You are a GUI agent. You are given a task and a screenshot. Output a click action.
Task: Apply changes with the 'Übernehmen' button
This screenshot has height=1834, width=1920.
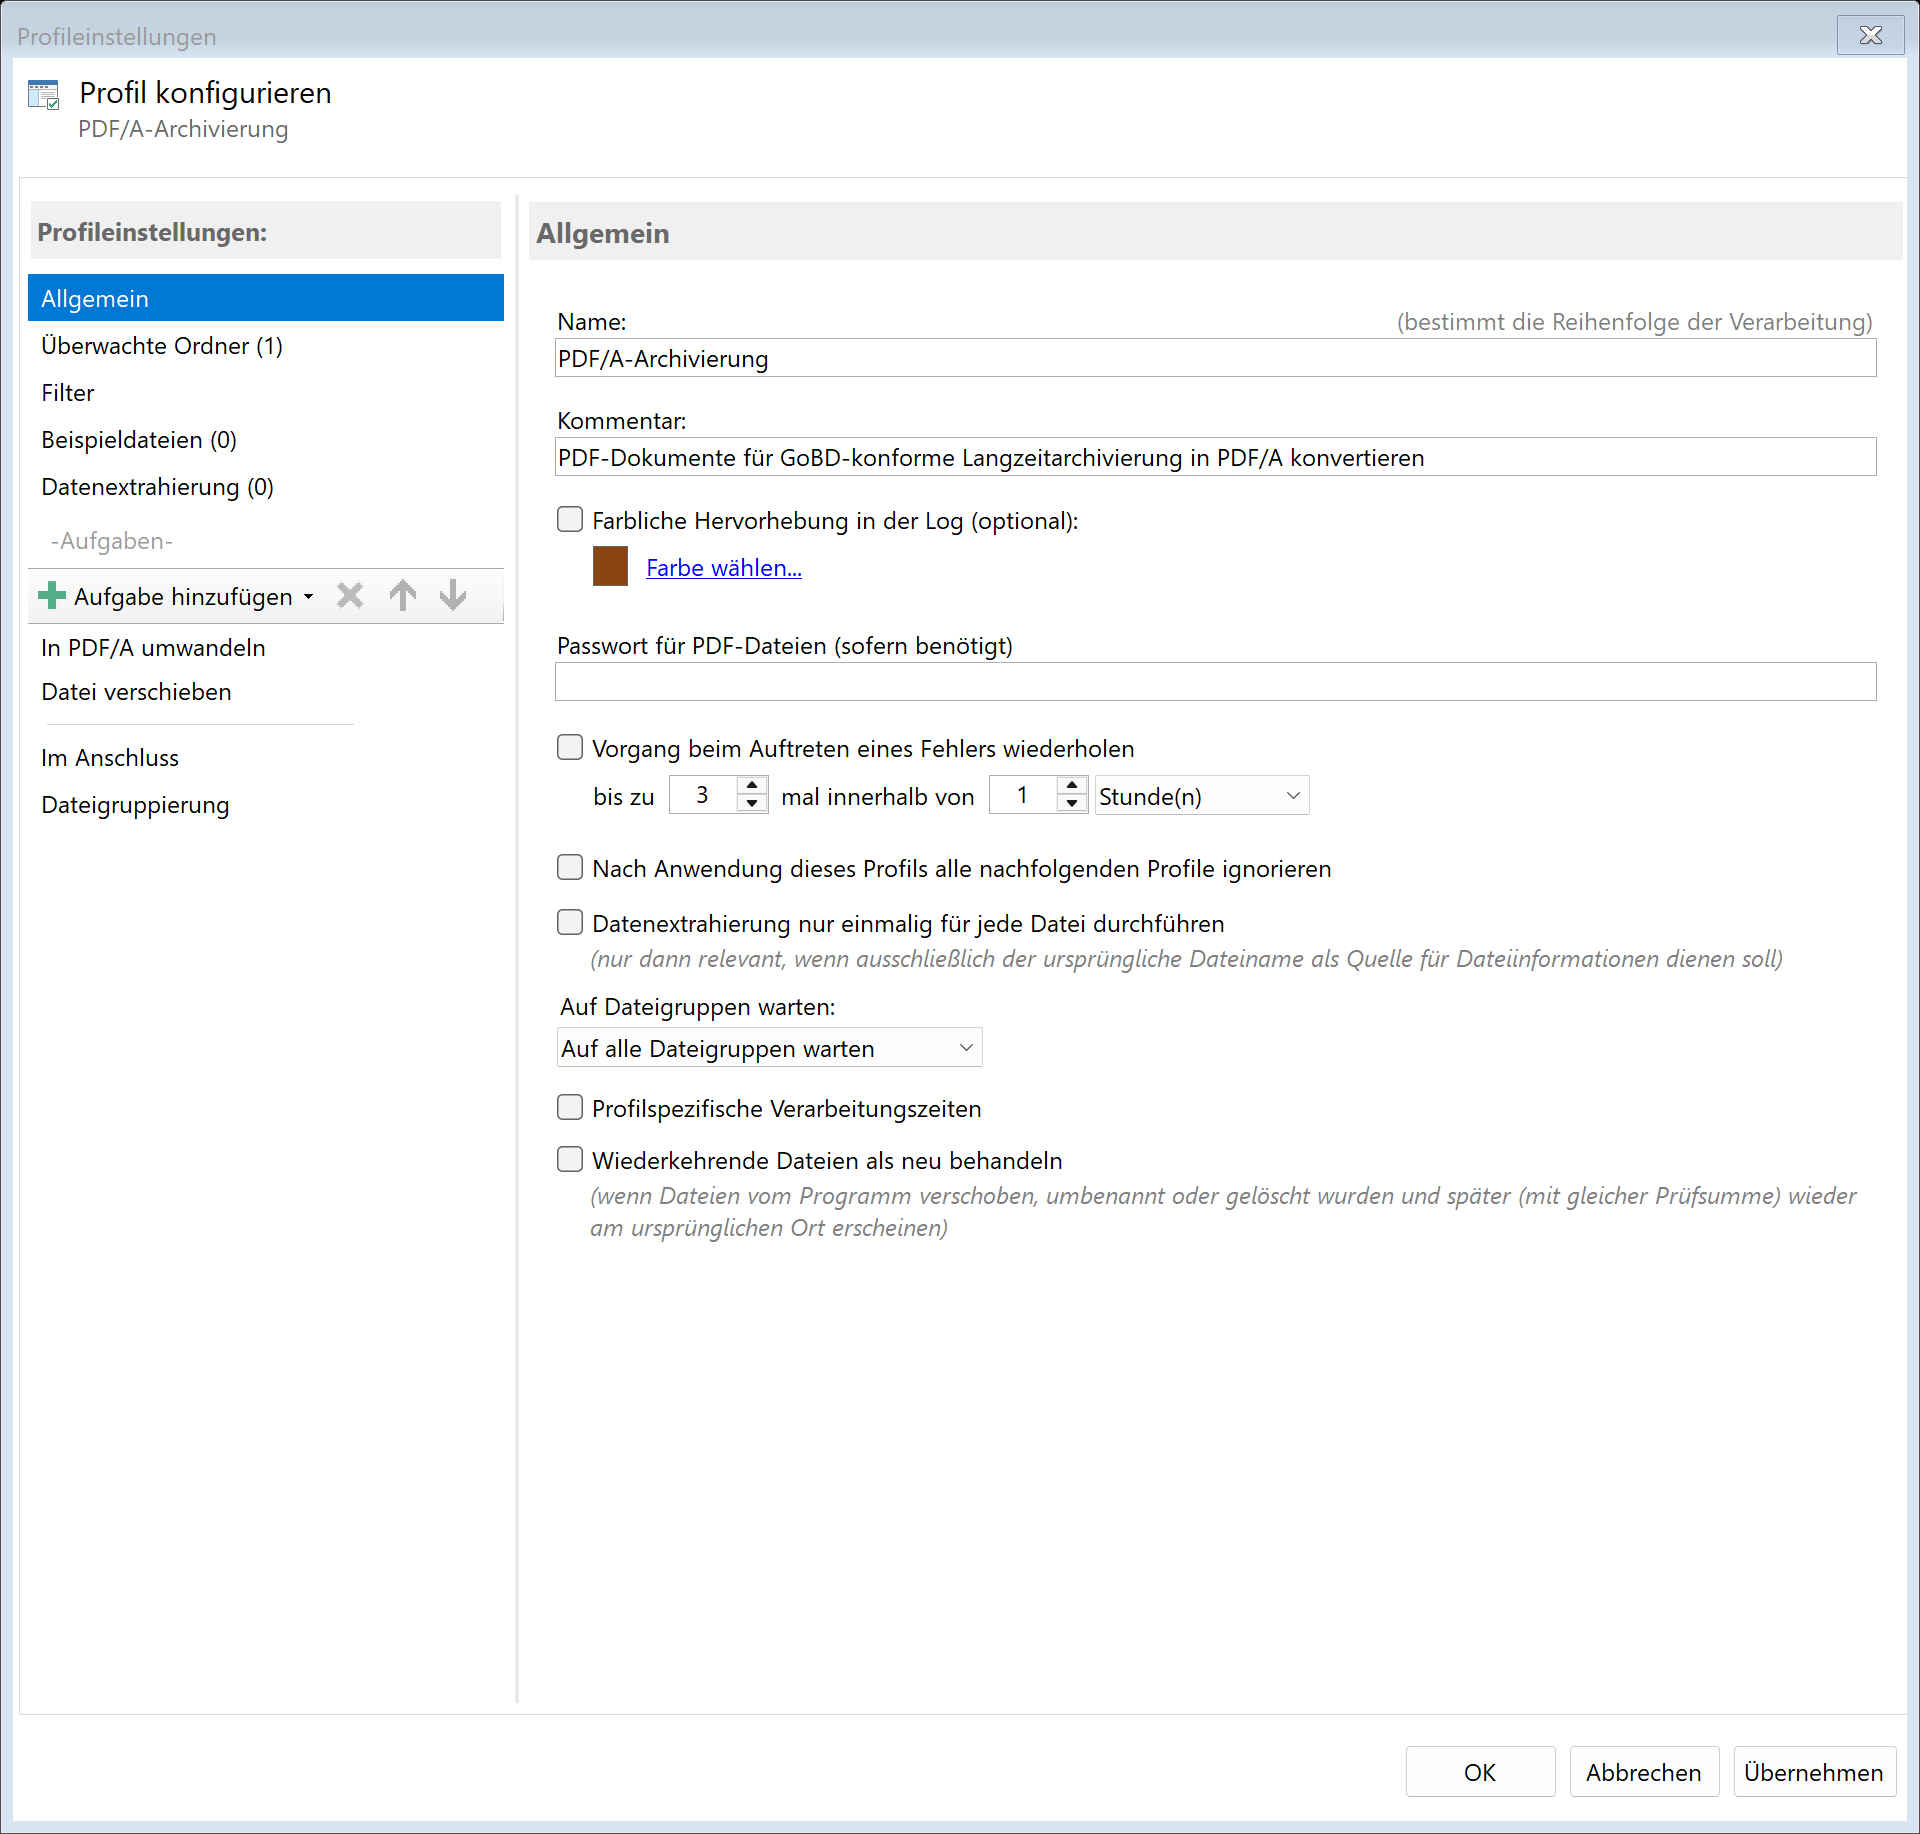(1813, 1771)
